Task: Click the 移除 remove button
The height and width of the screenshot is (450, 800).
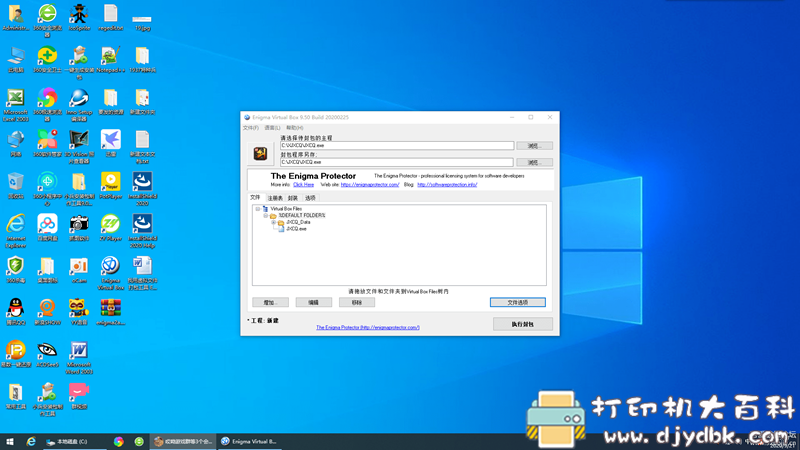Action: coord(357,303)
